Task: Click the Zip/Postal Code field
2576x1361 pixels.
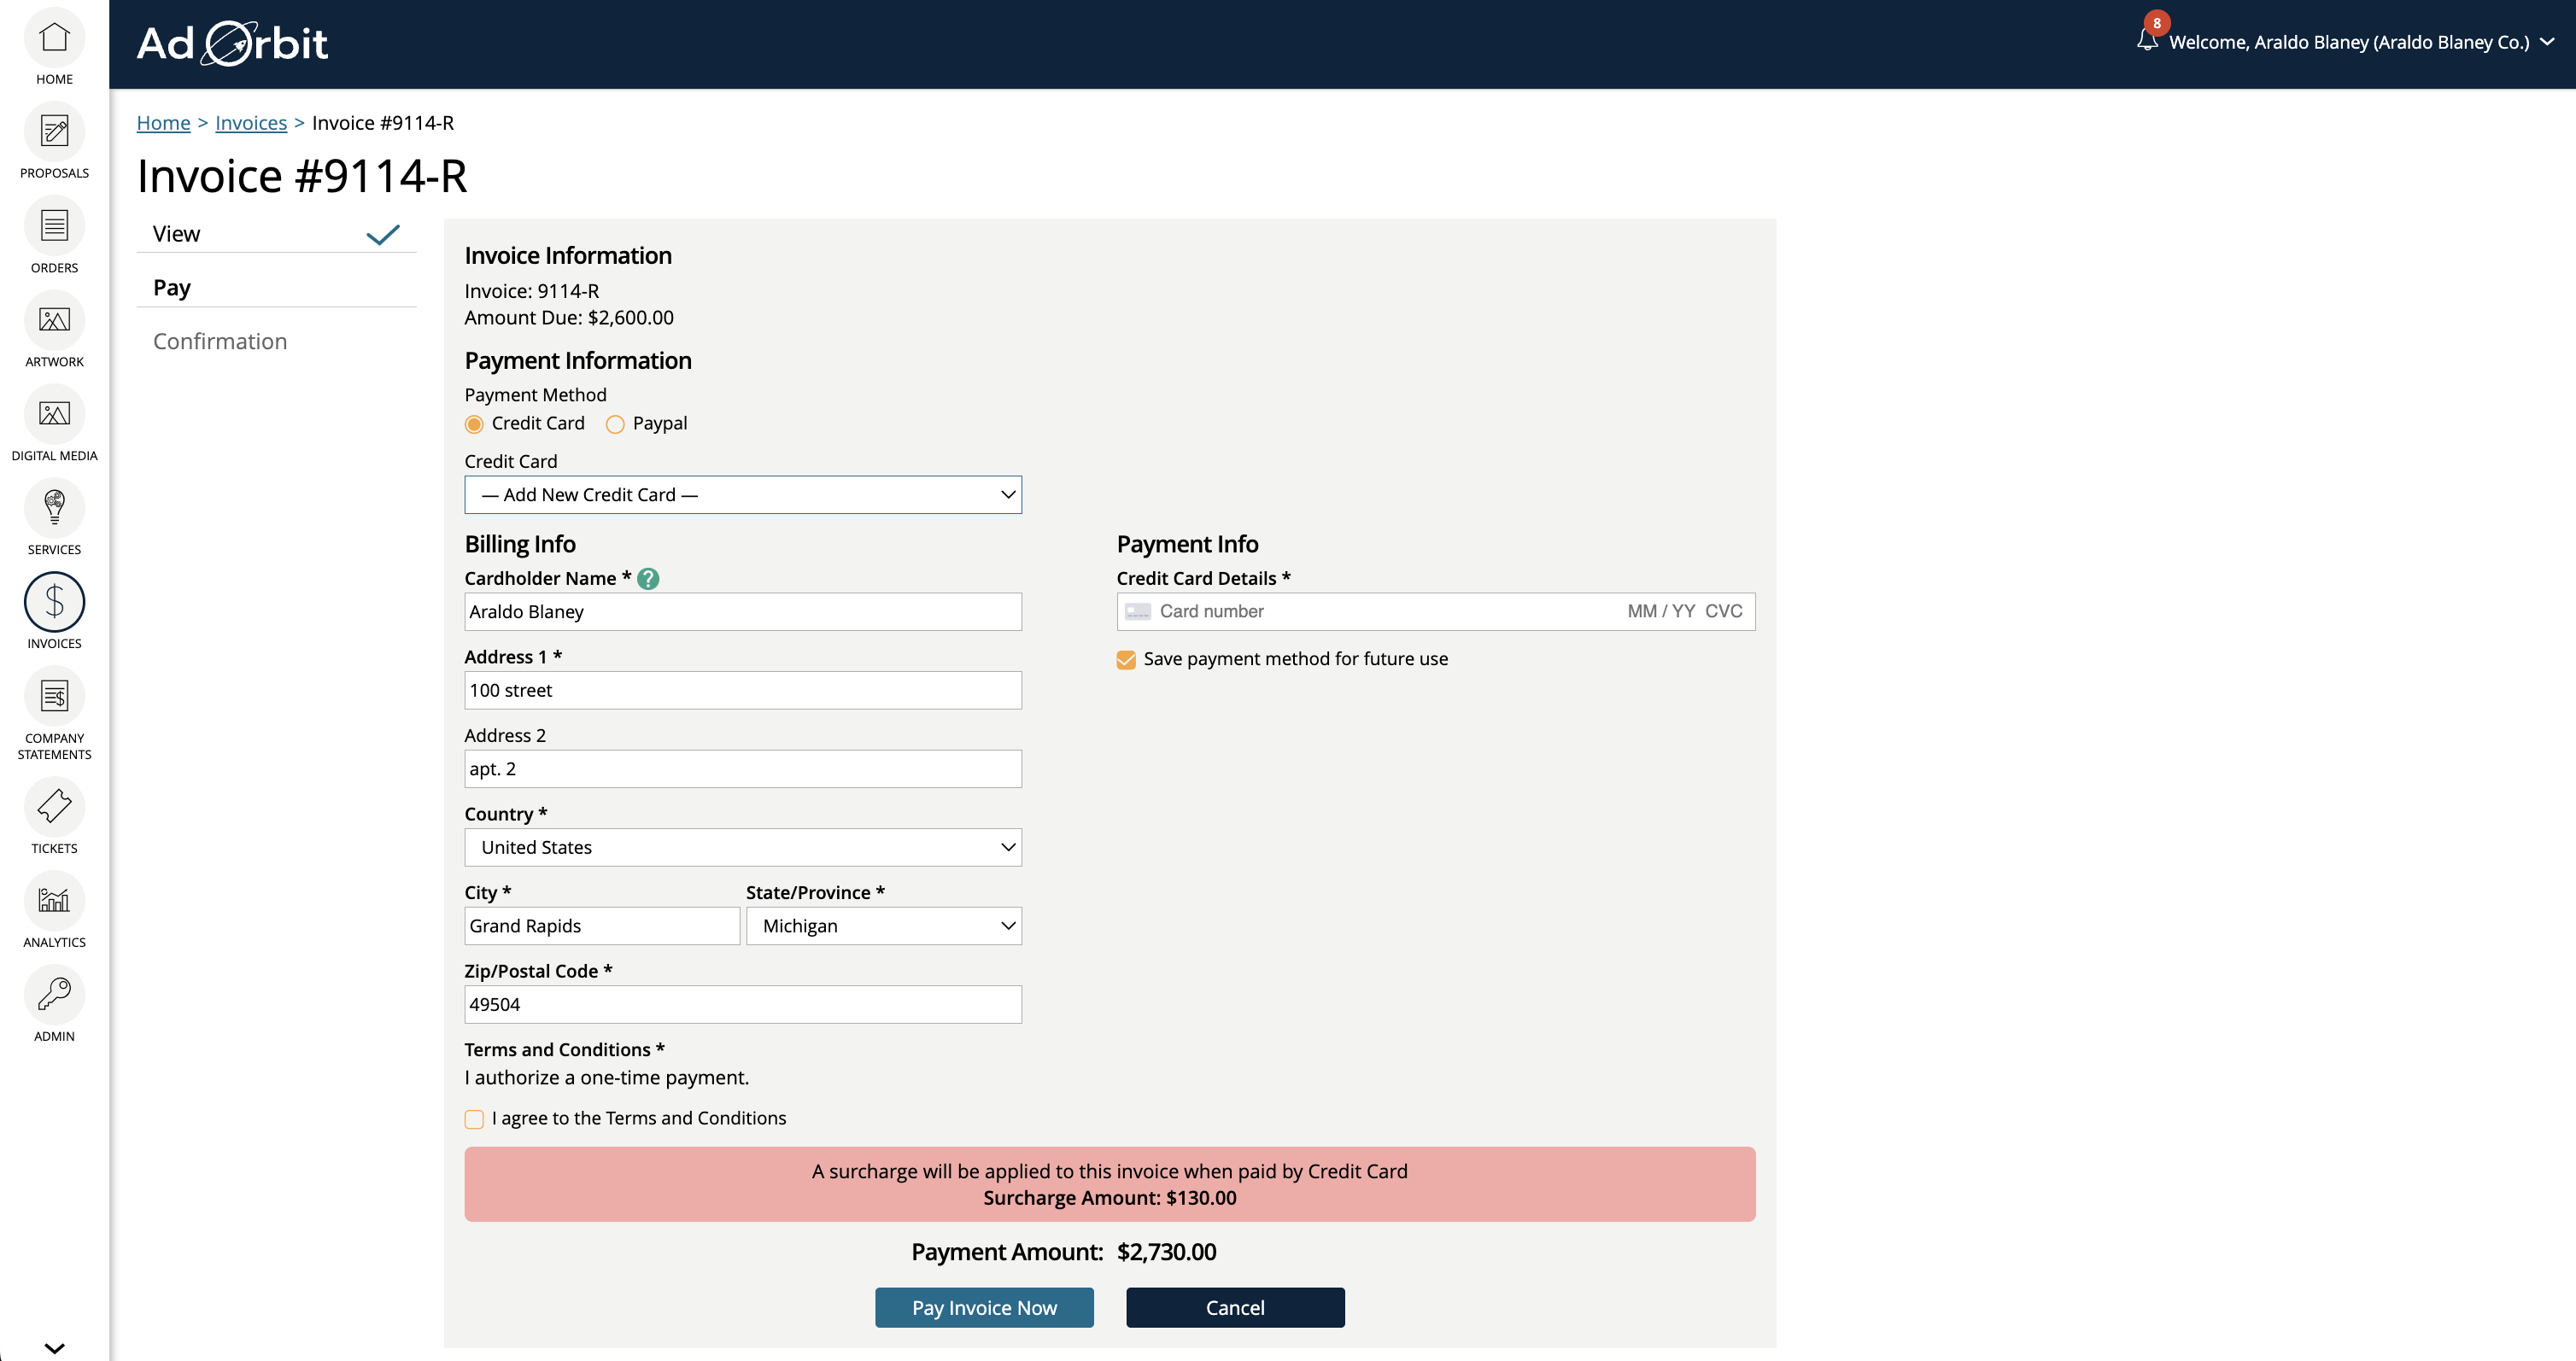Action: [x=743, y=1005]
